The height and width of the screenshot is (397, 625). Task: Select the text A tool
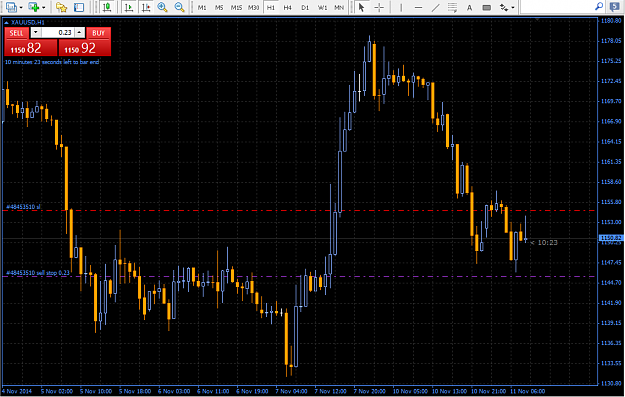pos(470,7)
